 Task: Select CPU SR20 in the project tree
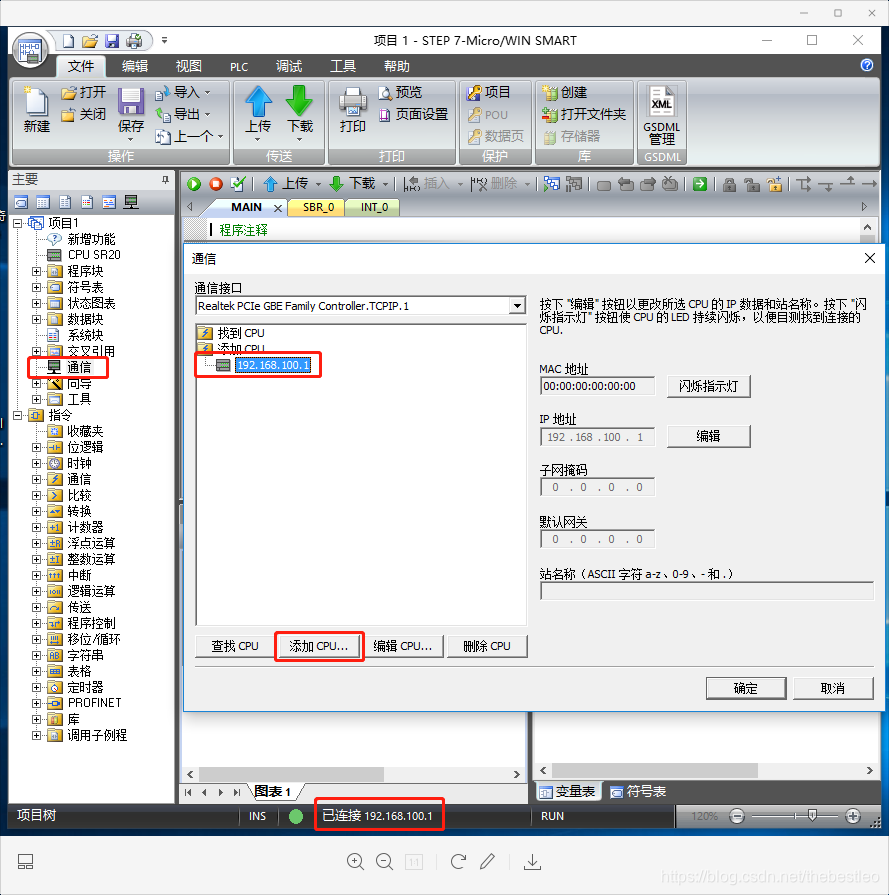point(94,255)
